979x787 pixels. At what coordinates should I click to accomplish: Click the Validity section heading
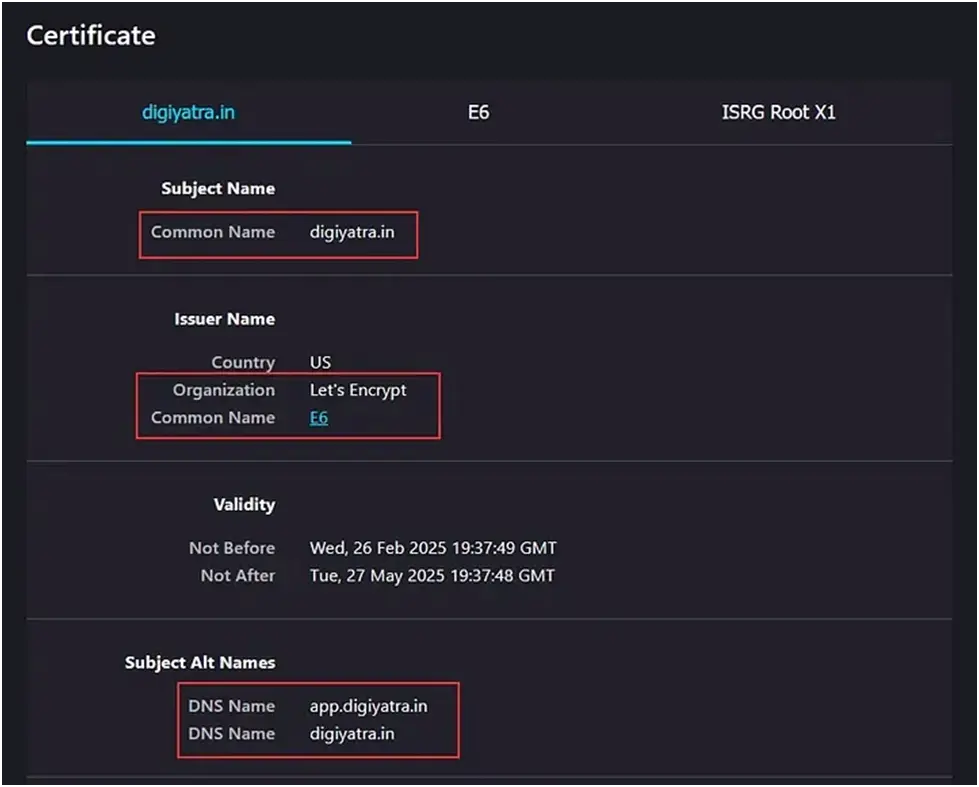[x=244, y=504]
